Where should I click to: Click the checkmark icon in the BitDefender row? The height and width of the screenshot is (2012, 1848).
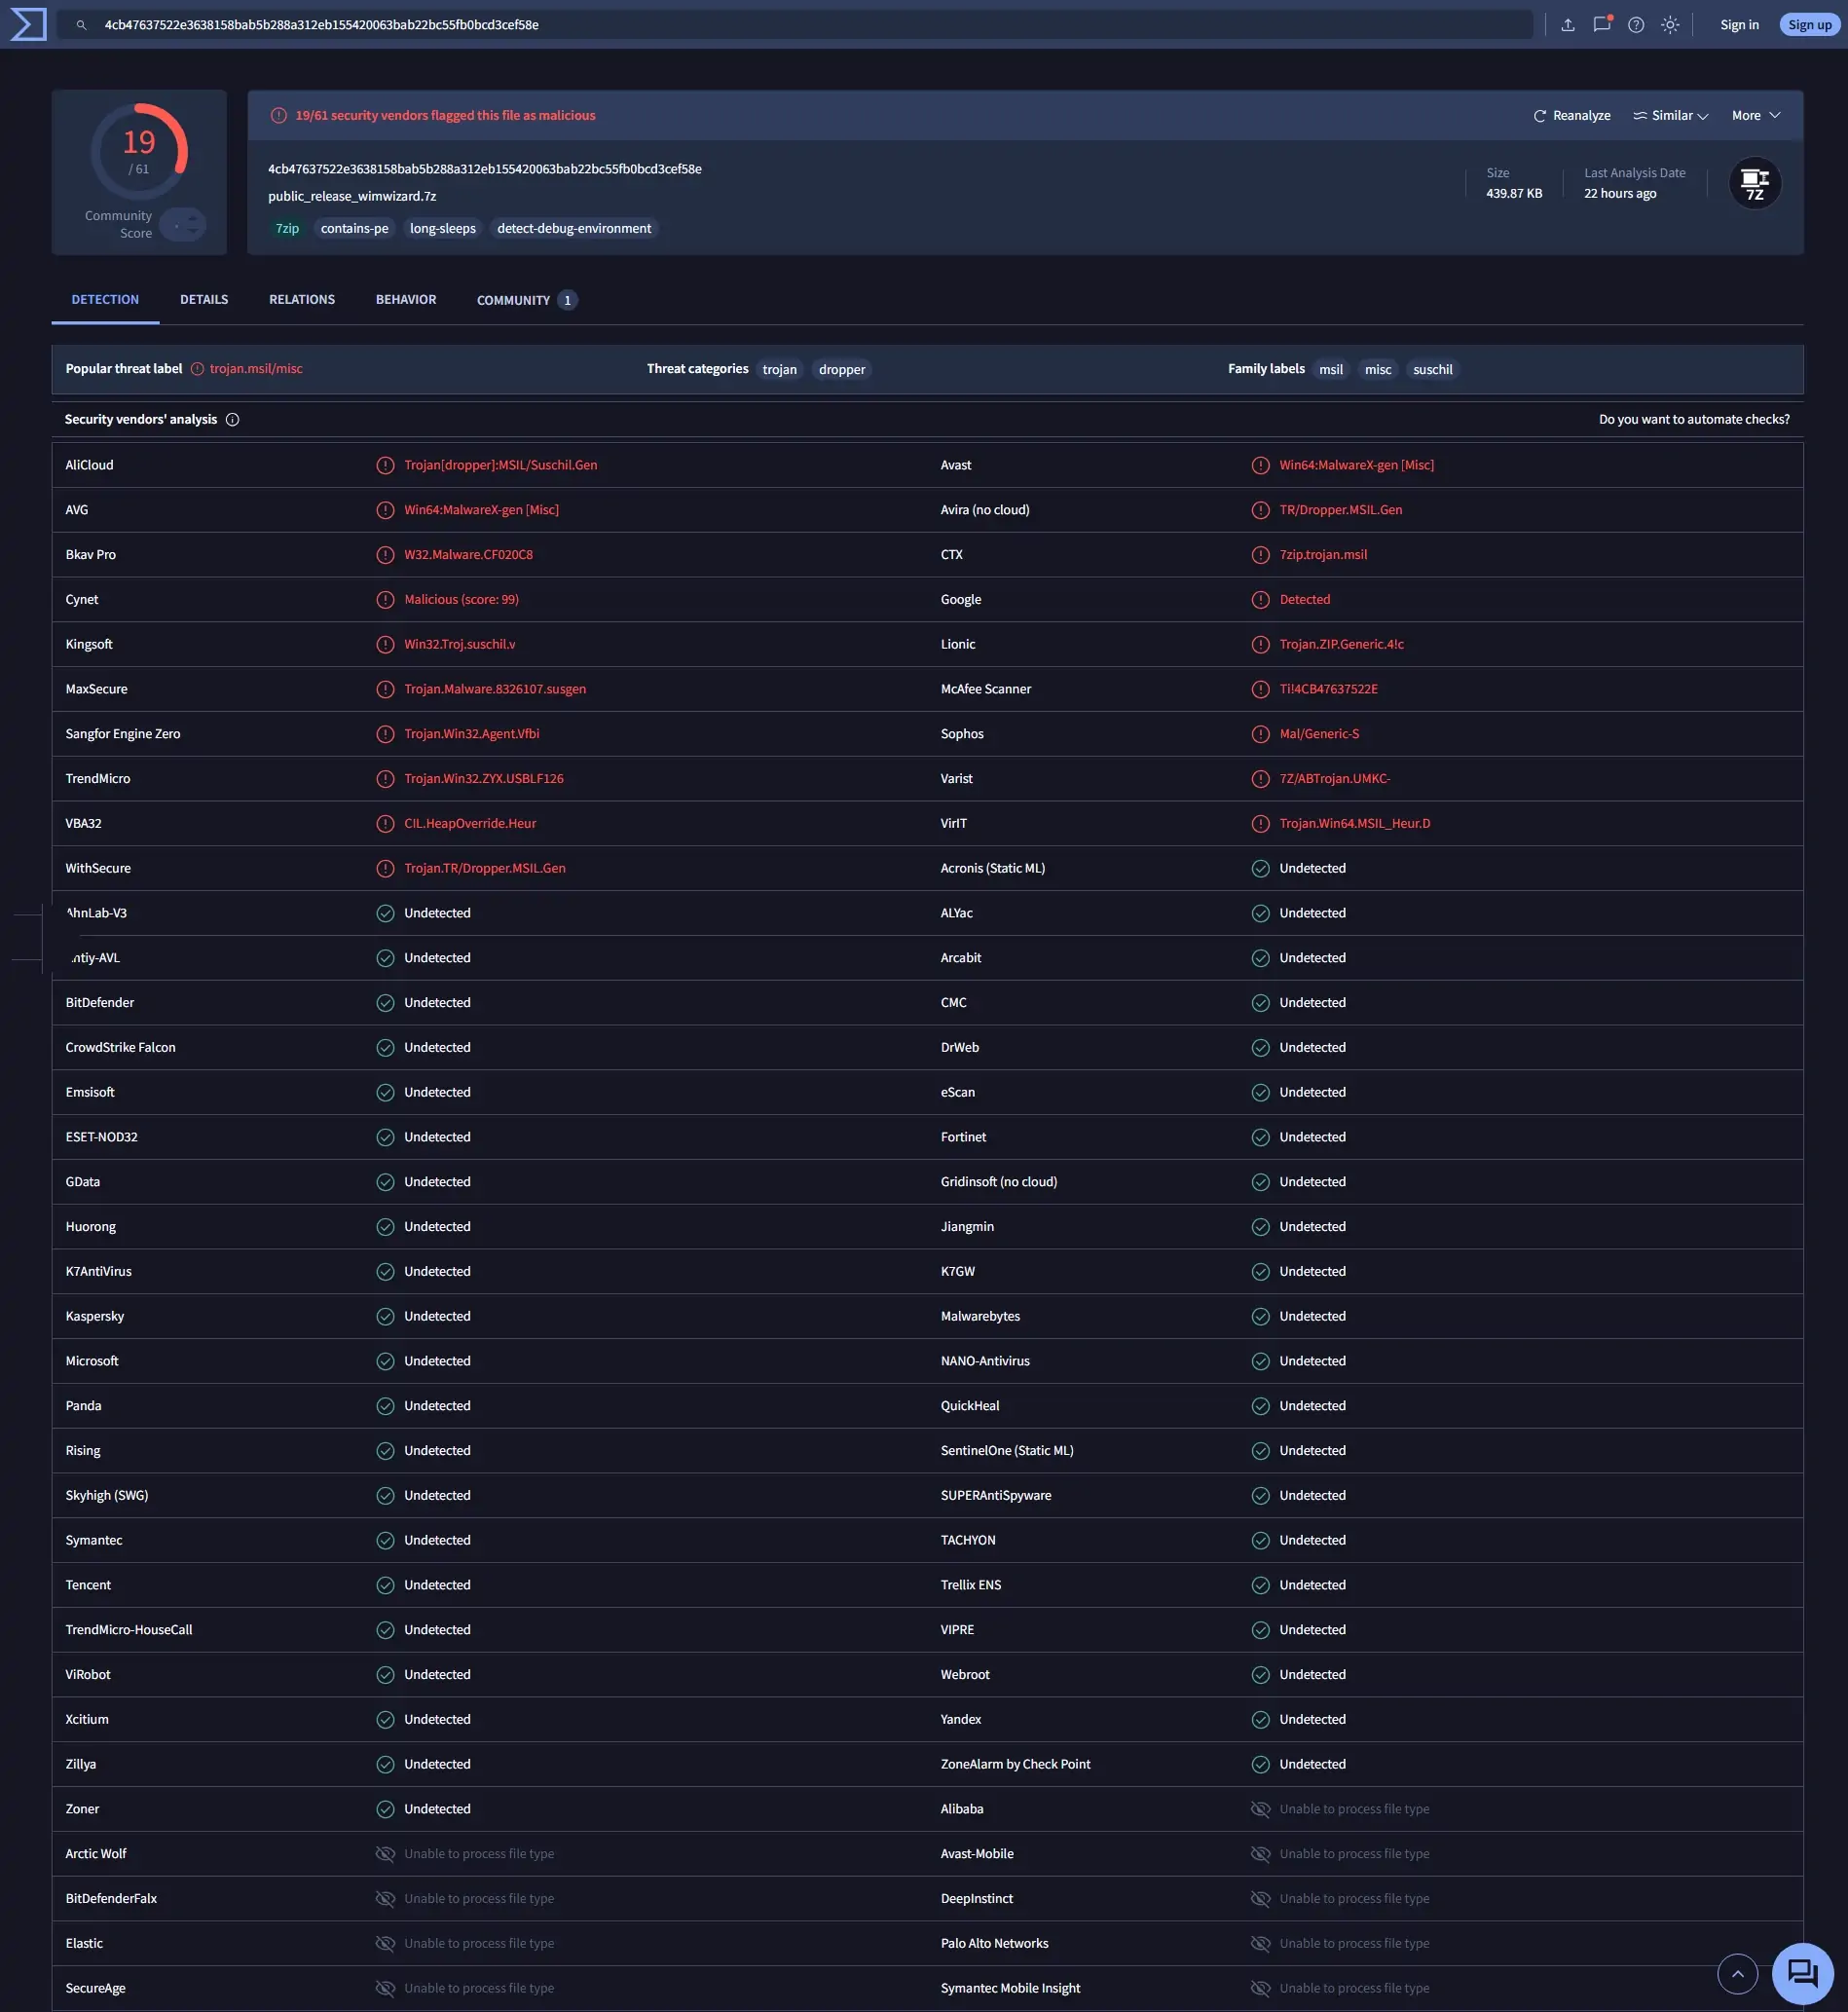click(385, 1003)
